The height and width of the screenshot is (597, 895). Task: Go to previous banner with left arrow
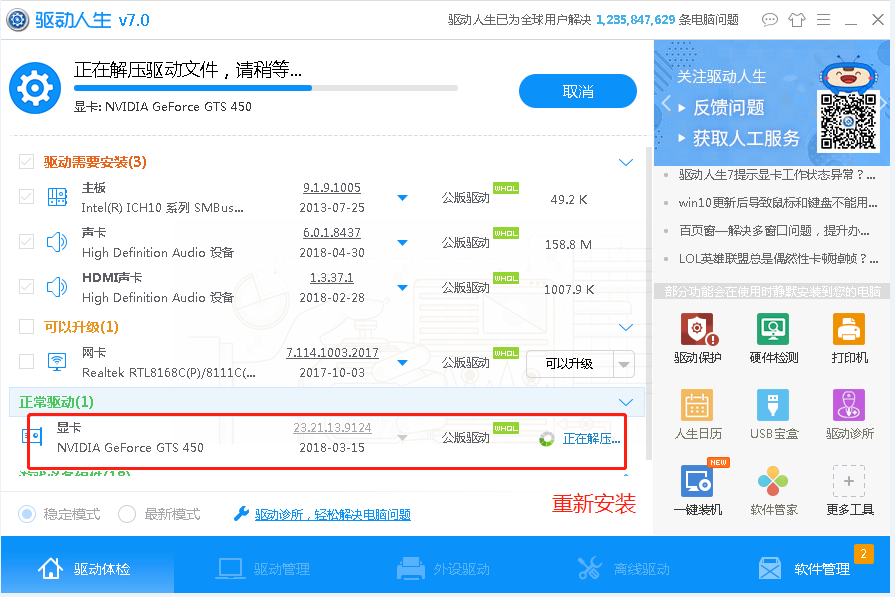[666, 103]
